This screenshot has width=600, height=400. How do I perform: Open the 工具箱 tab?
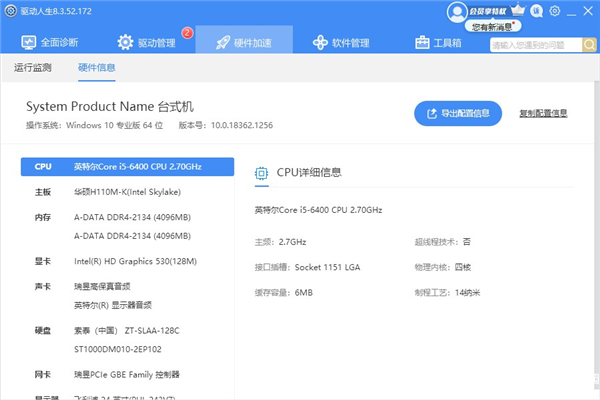tap(438, 42)
